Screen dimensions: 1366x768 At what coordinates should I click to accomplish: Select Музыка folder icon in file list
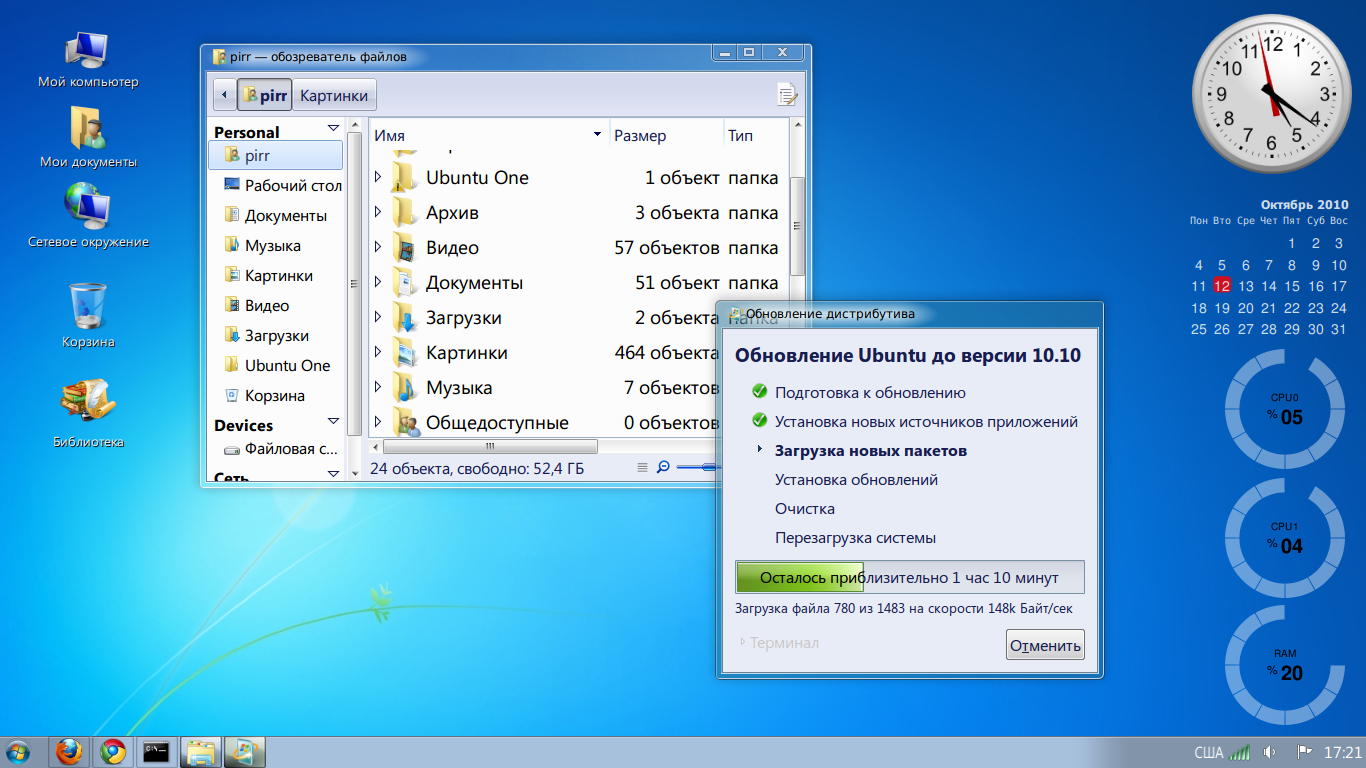click(x=404, y=387)
